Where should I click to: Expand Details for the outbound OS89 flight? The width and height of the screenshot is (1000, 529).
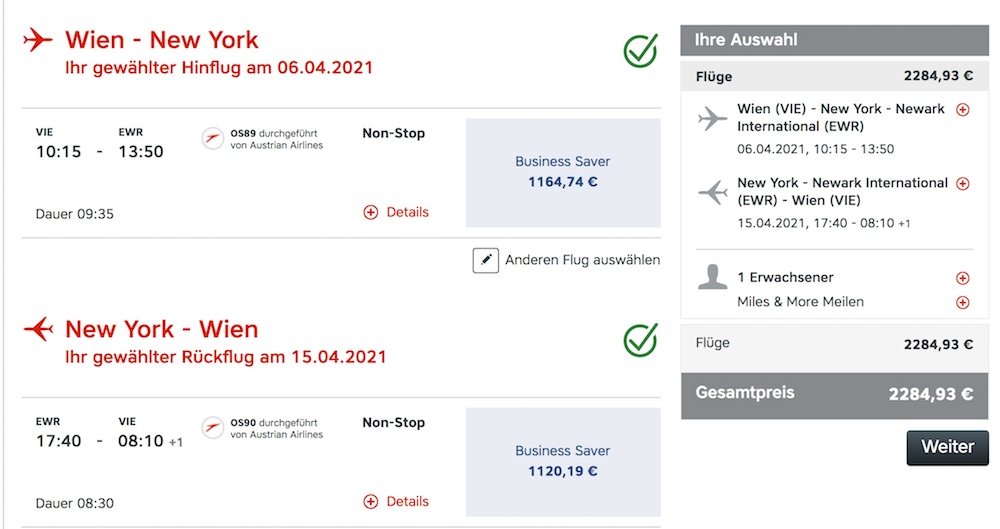tap(396, 212)
